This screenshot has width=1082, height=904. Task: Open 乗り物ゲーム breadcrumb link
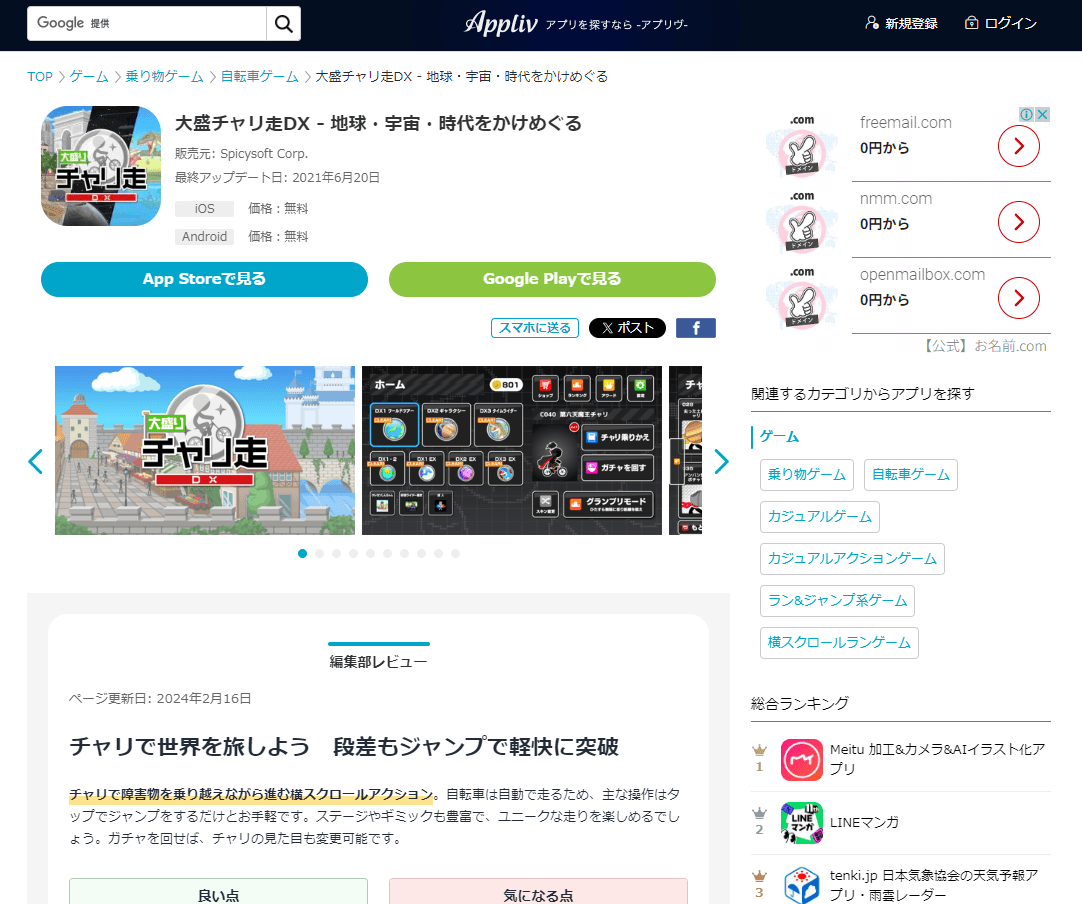164,77
